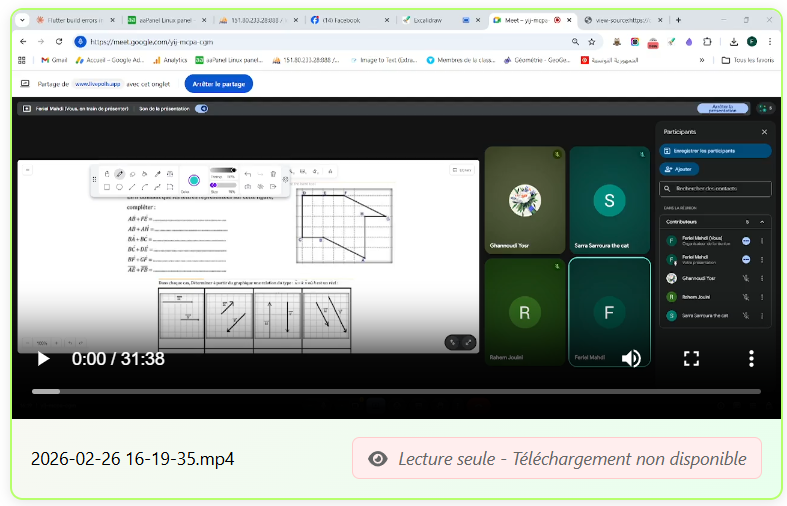Screen dimensions: 787x506
Task: Click the contacts search field
Action: (716, 188)
